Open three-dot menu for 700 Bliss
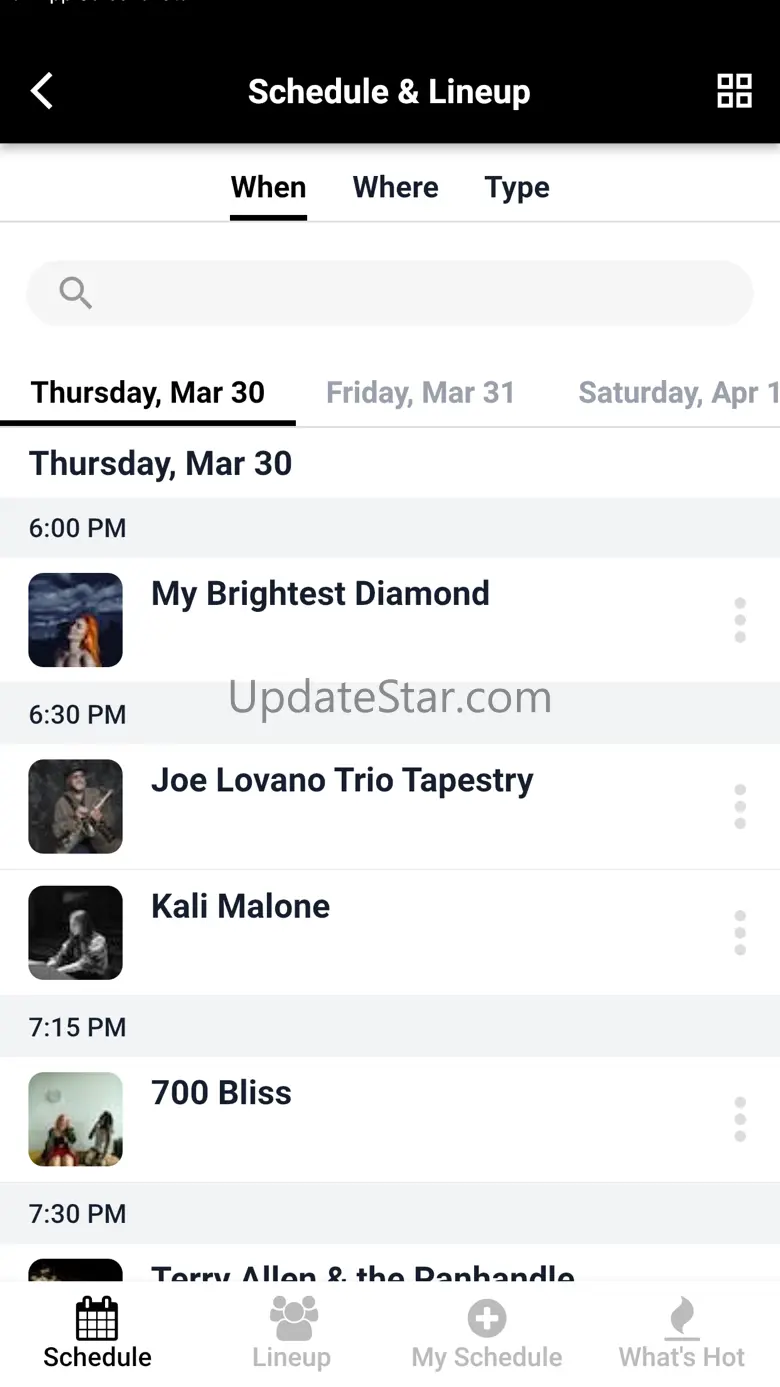This screenshot has width=780, height=1387. [740, 1119]
